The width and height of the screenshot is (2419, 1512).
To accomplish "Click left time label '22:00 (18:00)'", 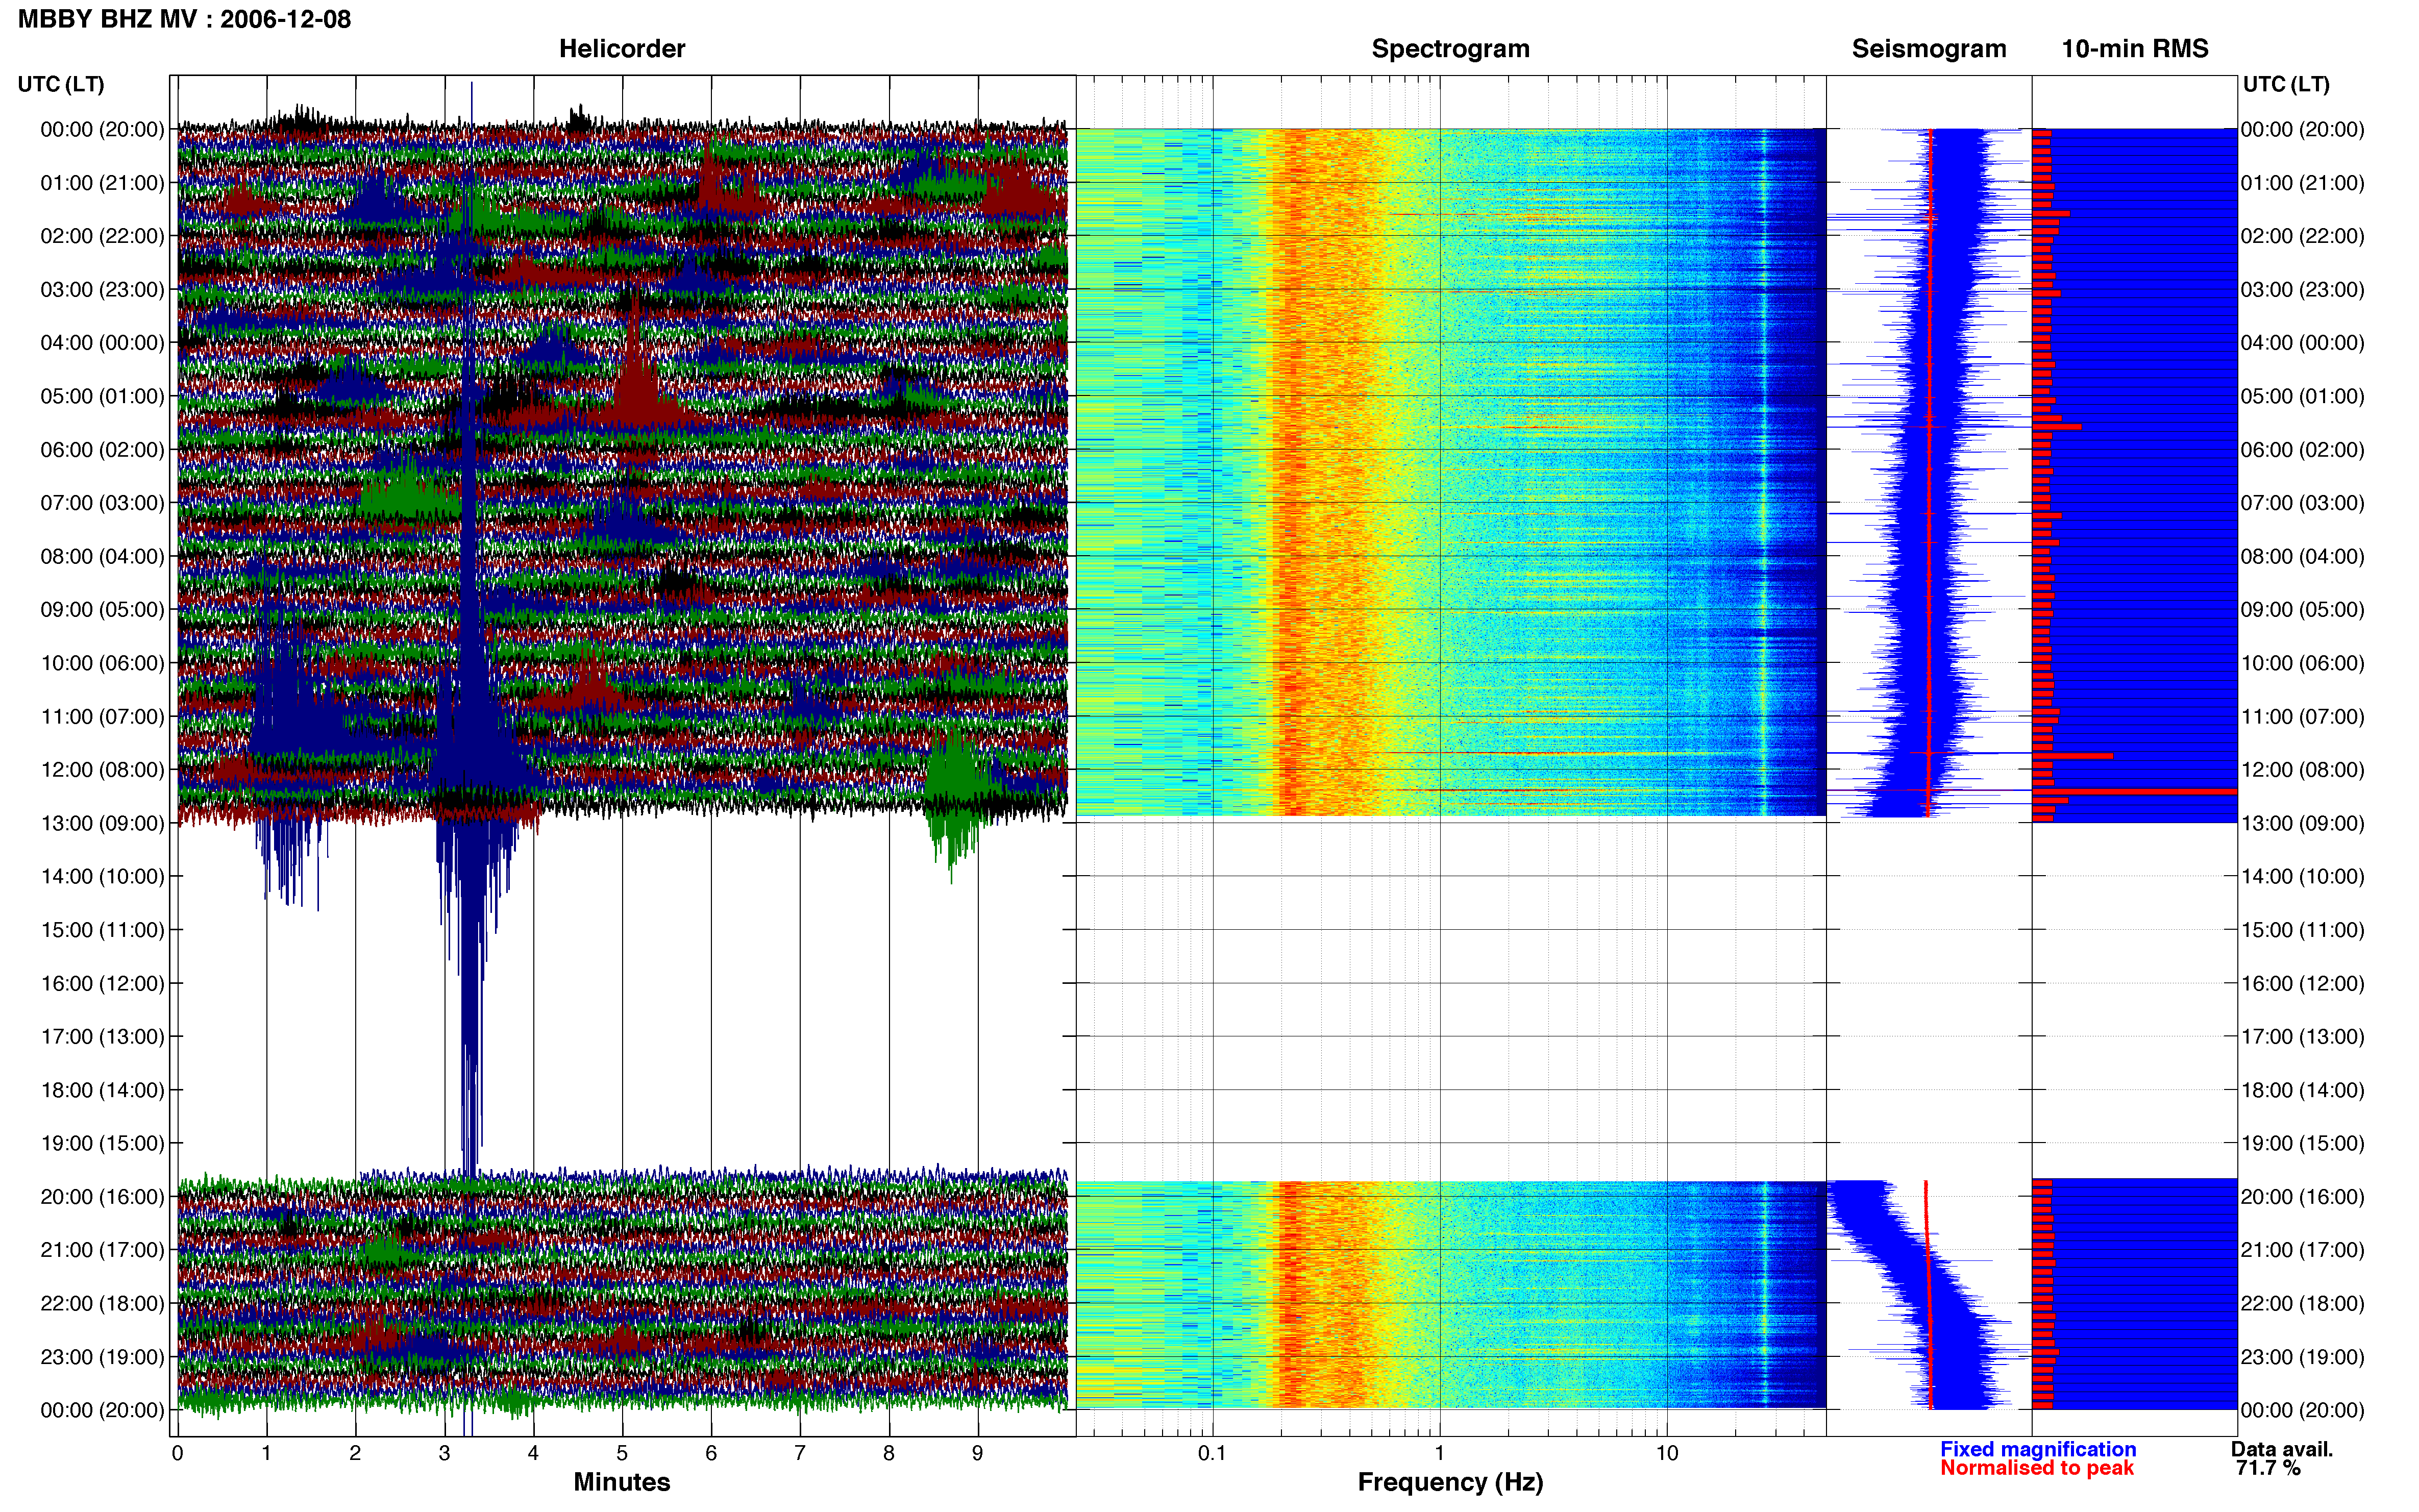I will (102, 1304).
